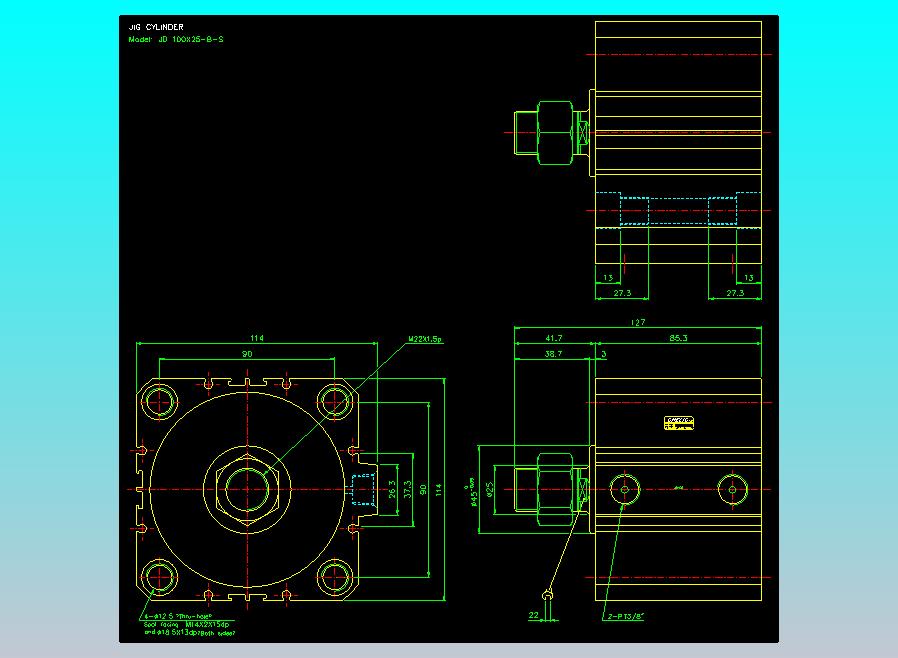Screen dimensions: 898x658
Task: Click the left port circle in side view
Action: tap(624, 489)
